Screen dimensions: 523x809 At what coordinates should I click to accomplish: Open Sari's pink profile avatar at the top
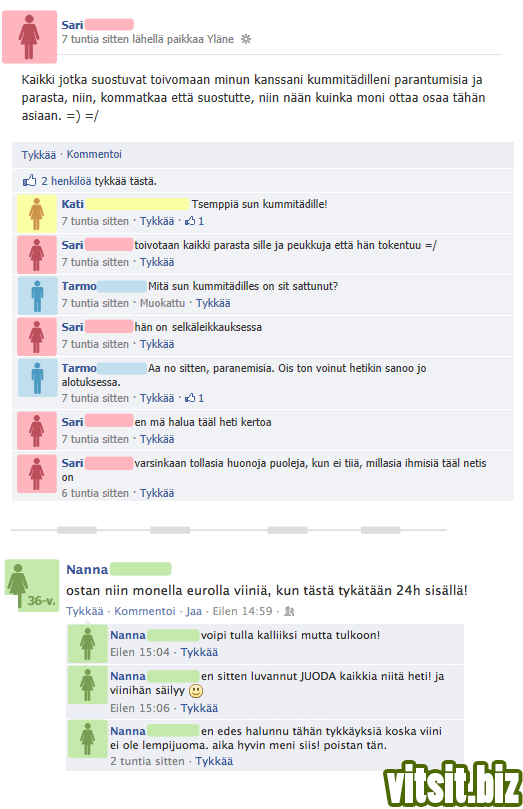click(x=29, y=37)
